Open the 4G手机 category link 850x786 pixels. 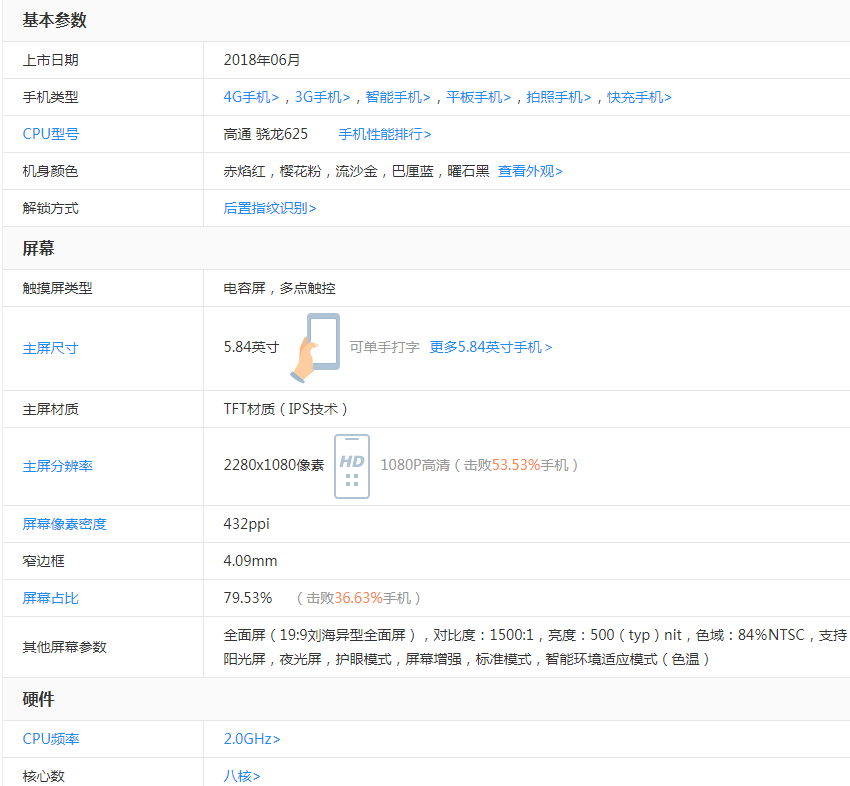[x=249, y=96]
